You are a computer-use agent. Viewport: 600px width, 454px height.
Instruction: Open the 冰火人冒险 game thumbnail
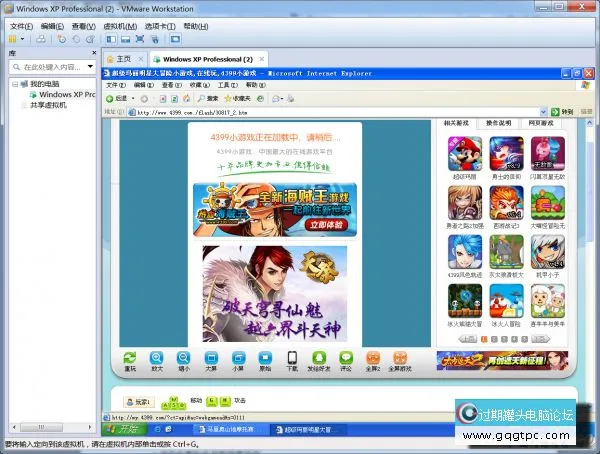(506, 300)
